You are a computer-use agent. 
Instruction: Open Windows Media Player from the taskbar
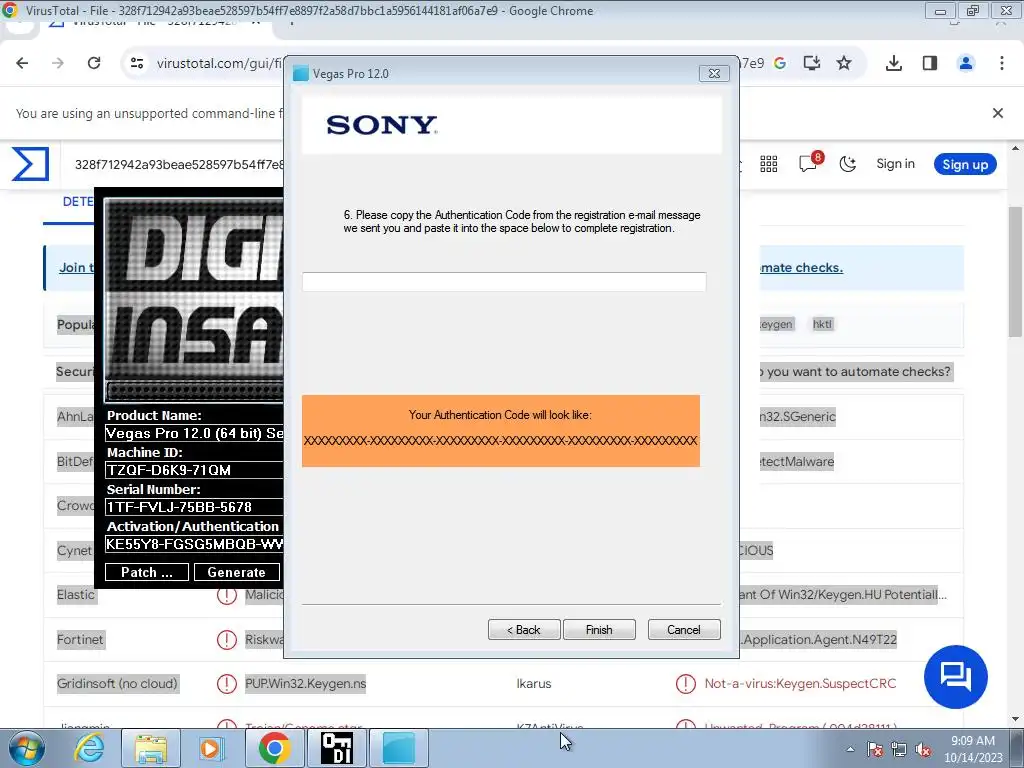(x=210, y=748)
